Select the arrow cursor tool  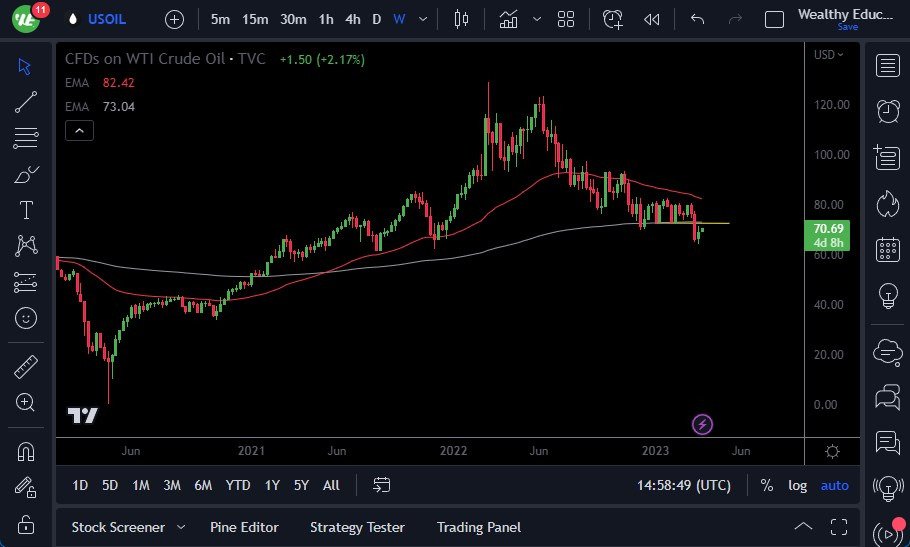pyautogui.click(x=25, y=66)
